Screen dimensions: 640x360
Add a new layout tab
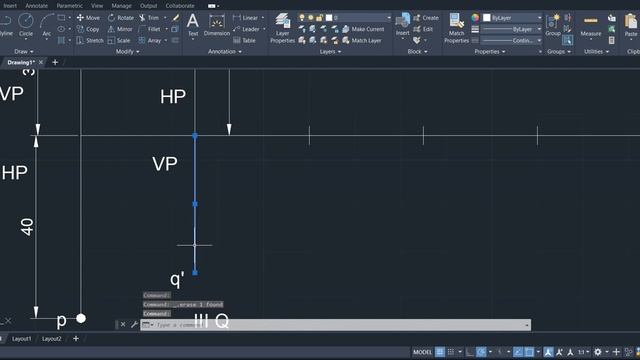[x=76, y=338]
